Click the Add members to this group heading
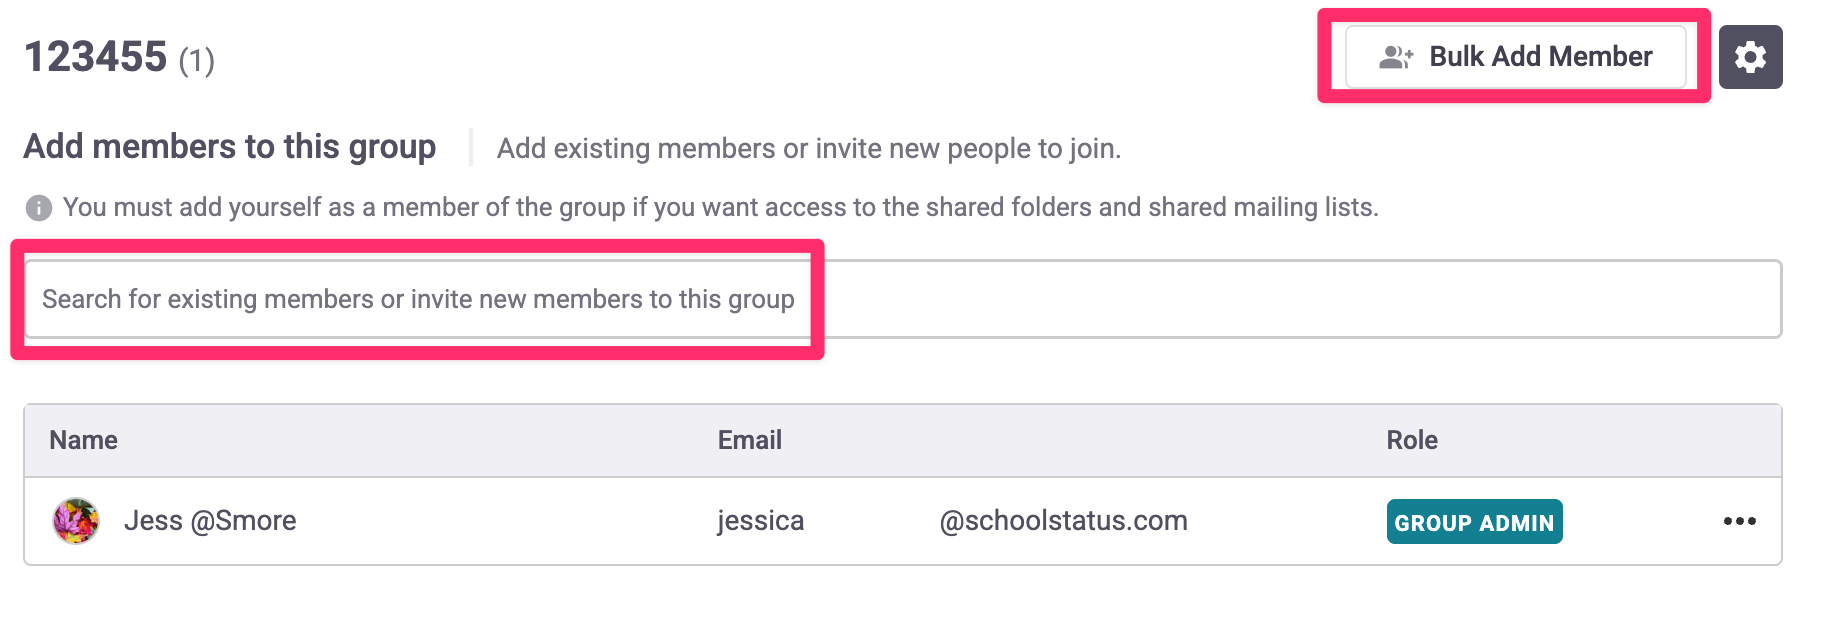This screenshot has width=1828, height=630. [230, 147]
